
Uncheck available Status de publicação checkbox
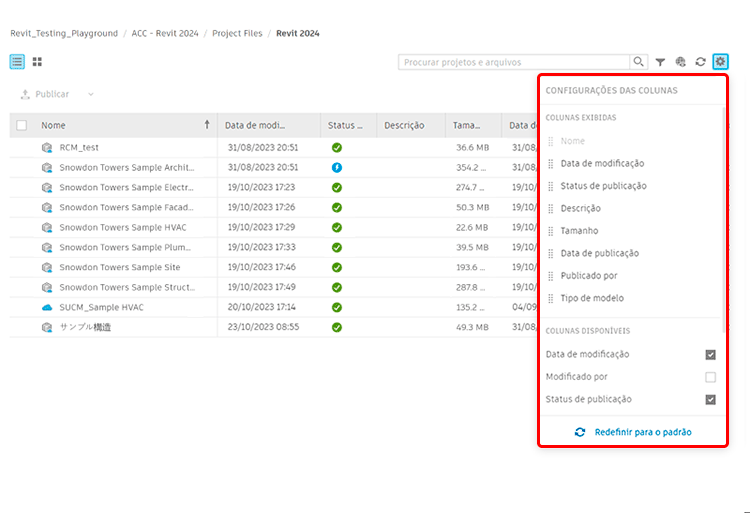click(710, 399)
